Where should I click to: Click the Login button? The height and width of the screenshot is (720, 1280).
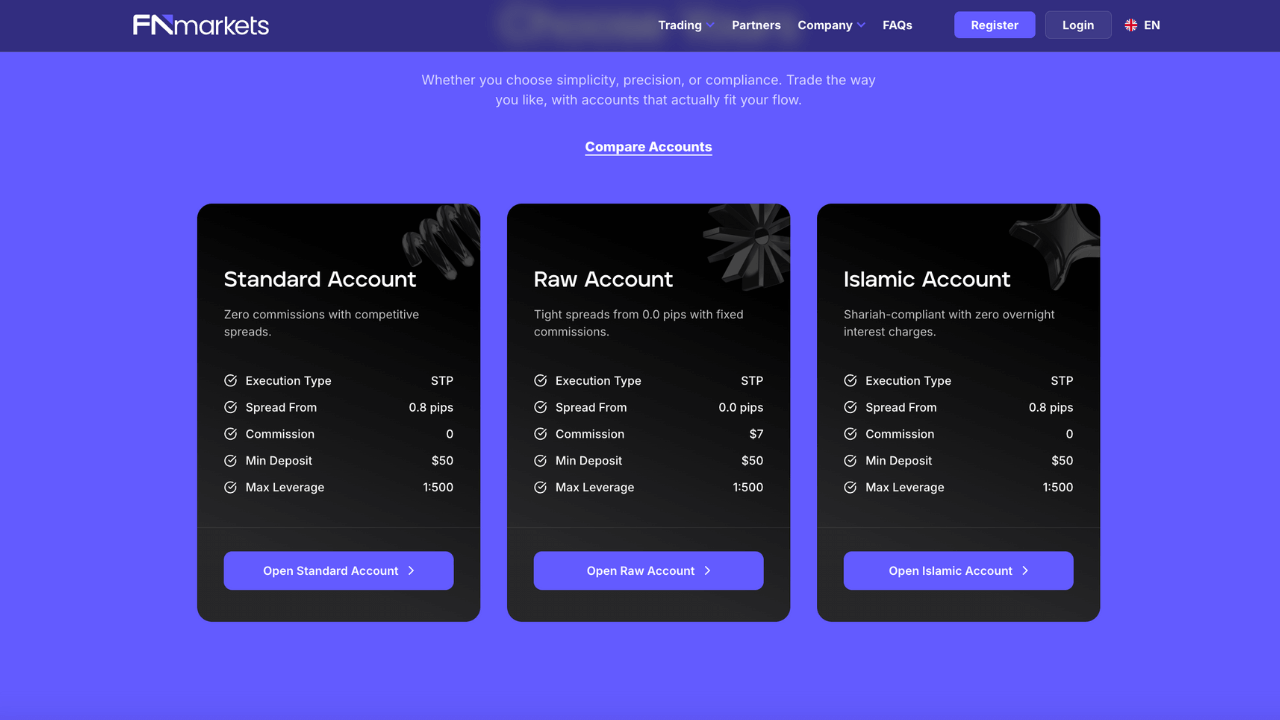tap(1078, 24)
